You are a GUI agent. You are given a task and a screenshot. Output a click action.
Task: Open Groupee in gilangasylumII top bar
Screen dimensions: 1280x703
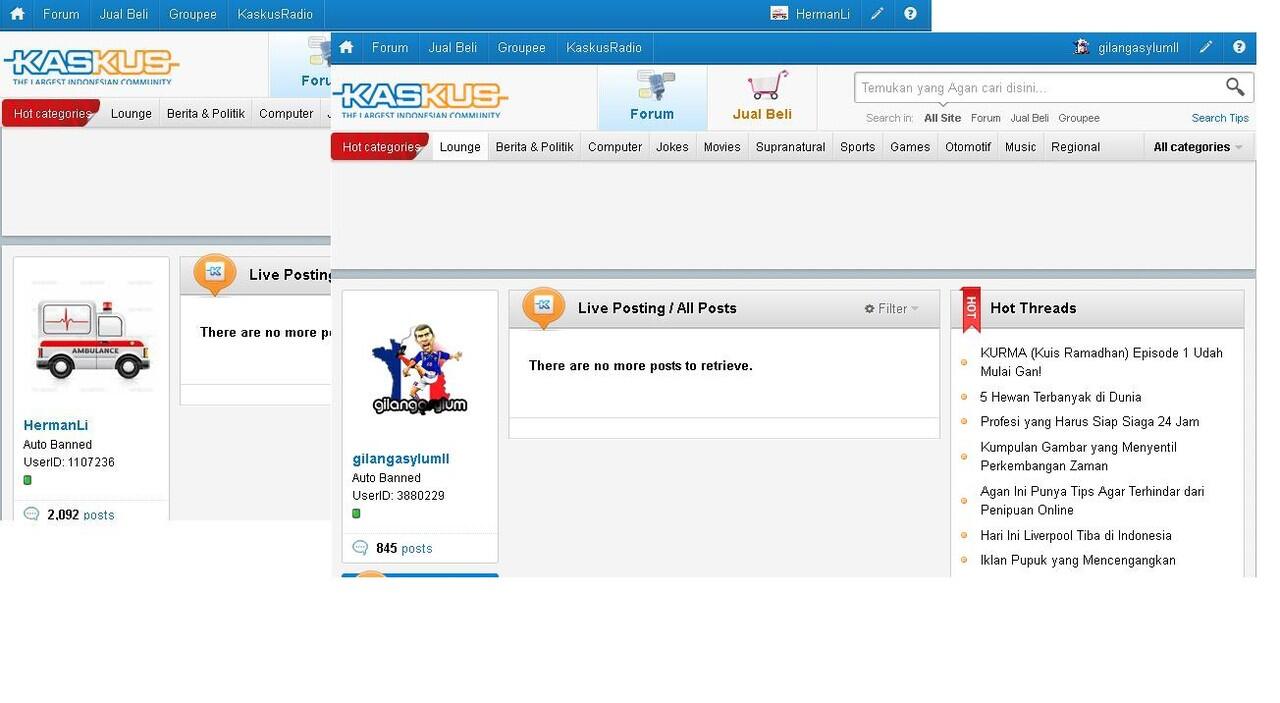(522, 47)
